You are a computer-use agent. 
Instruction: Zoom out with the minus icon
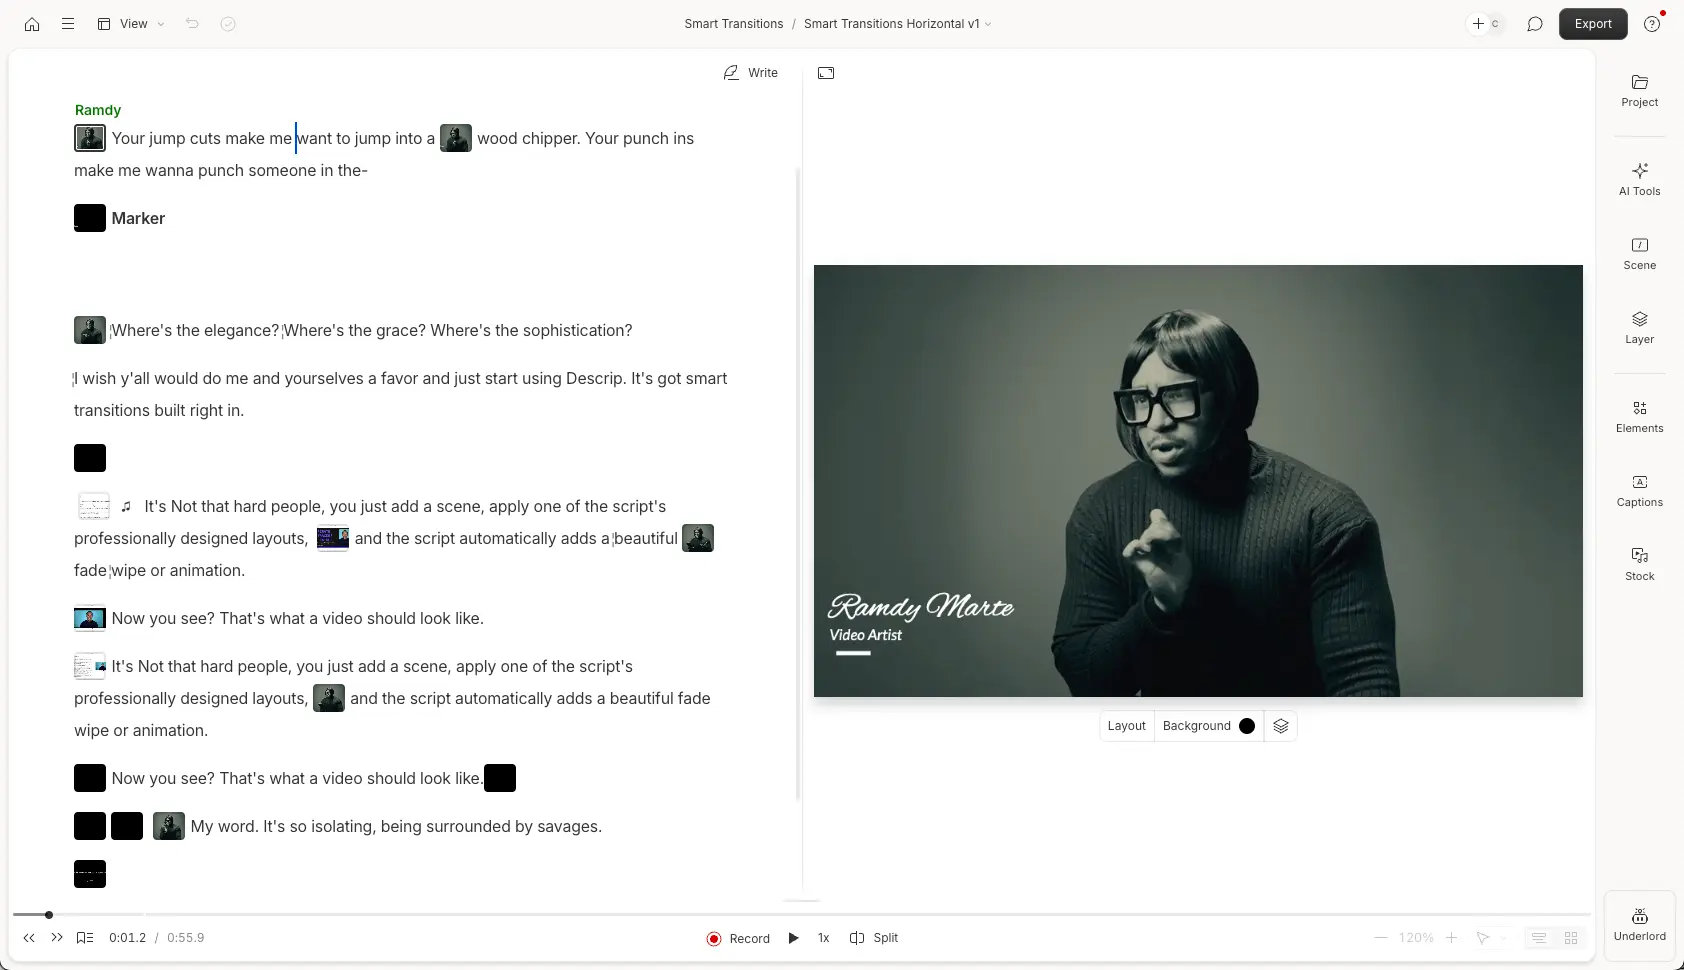[x=1381, y=938]
